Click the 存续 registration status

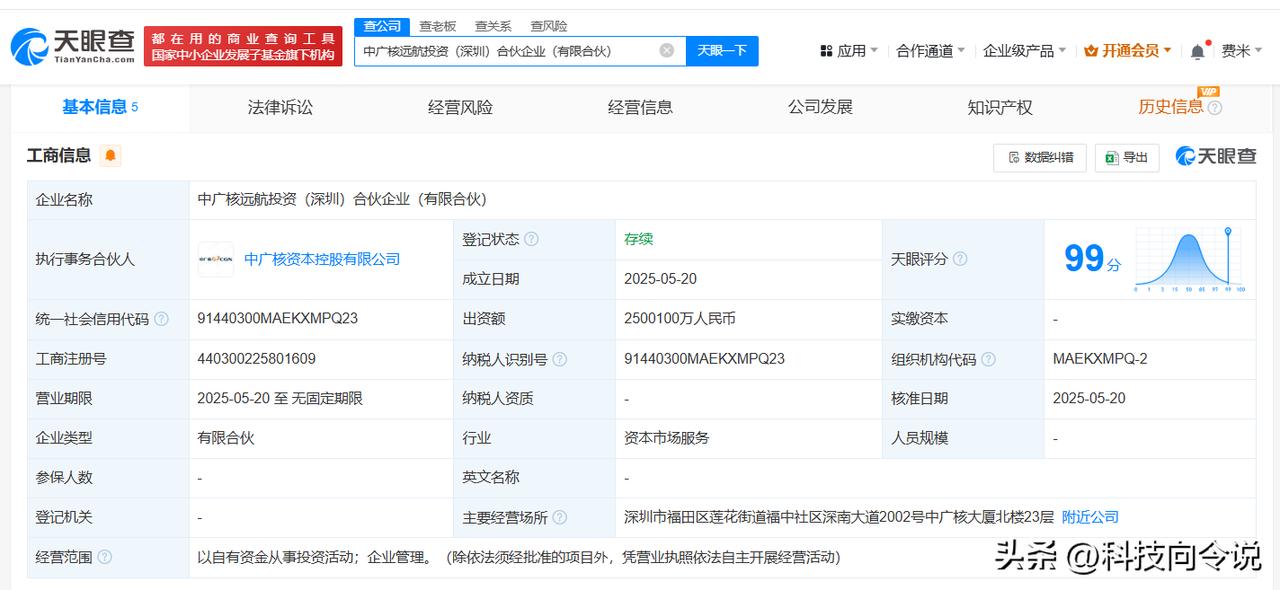pos(638,239)
